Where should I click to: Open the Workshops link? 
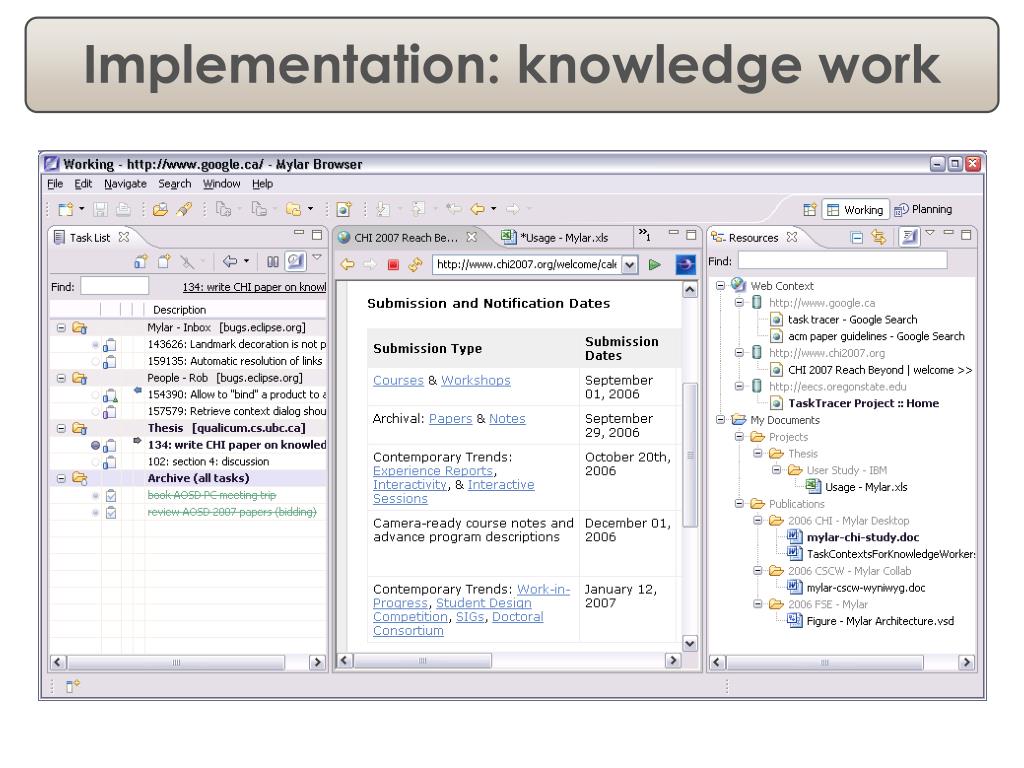(x=475, y=380)
